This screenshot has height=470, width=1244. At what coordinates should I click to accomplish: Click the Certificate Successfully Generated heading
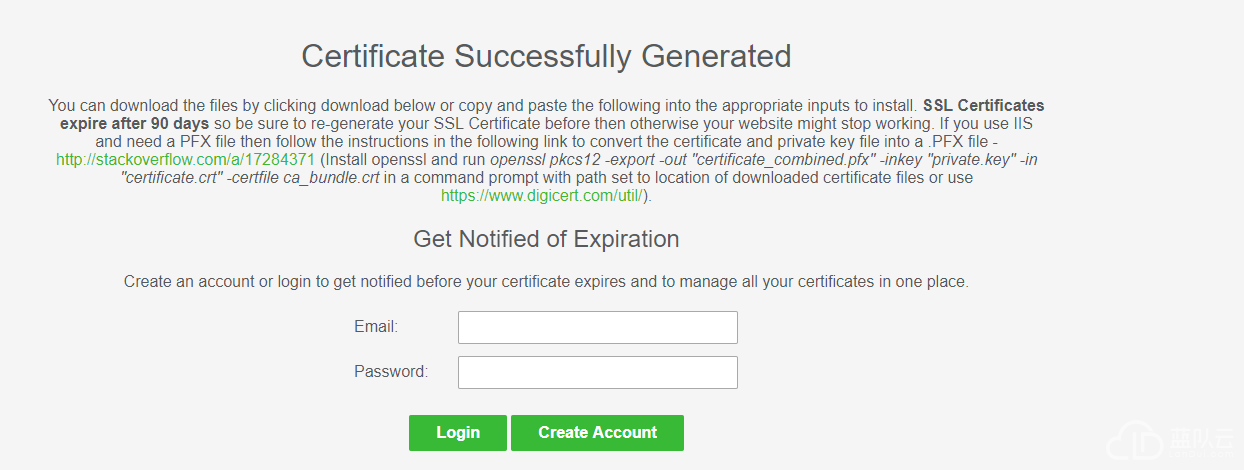pos(546,56)
